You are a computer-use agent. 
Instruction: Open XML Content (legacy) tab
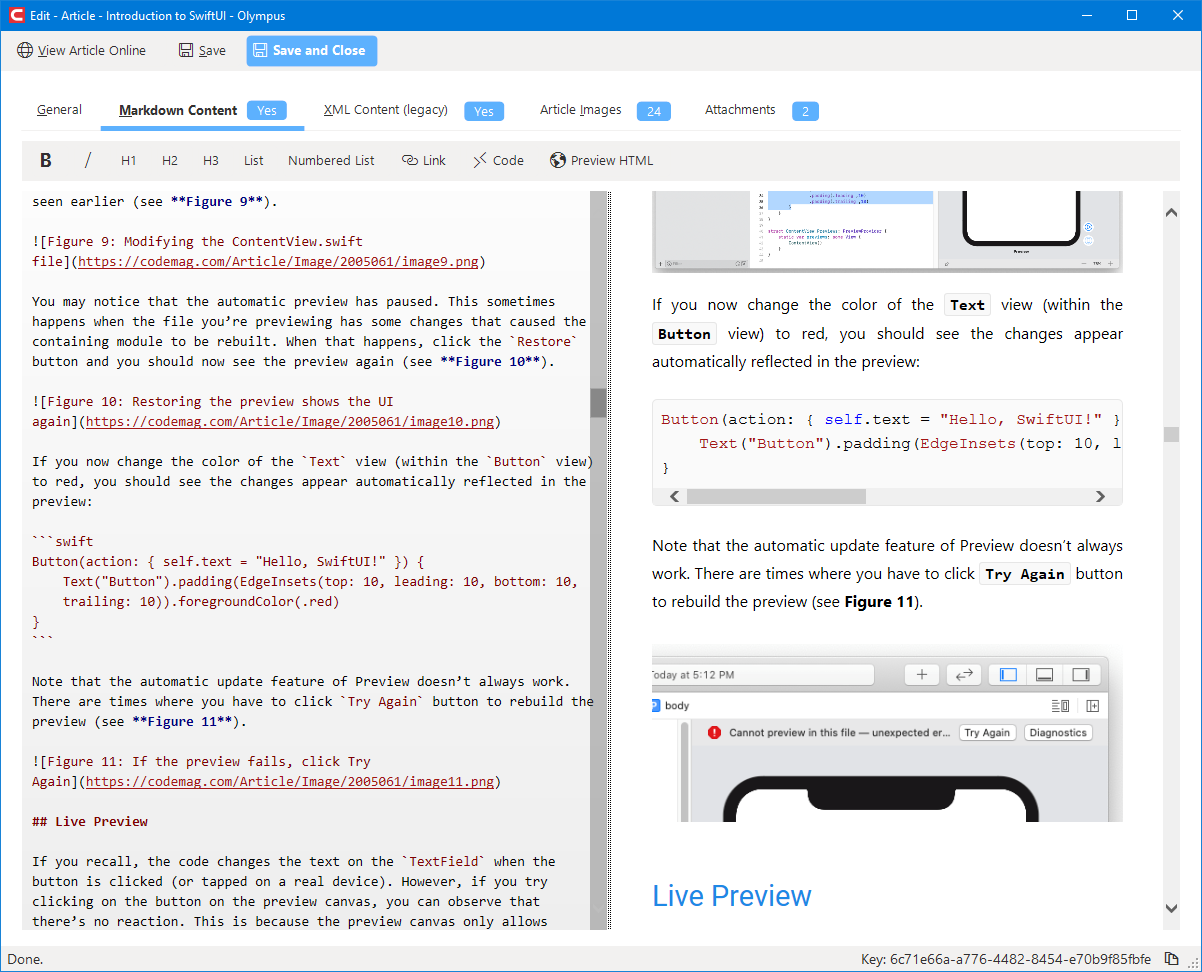[386, 110]
